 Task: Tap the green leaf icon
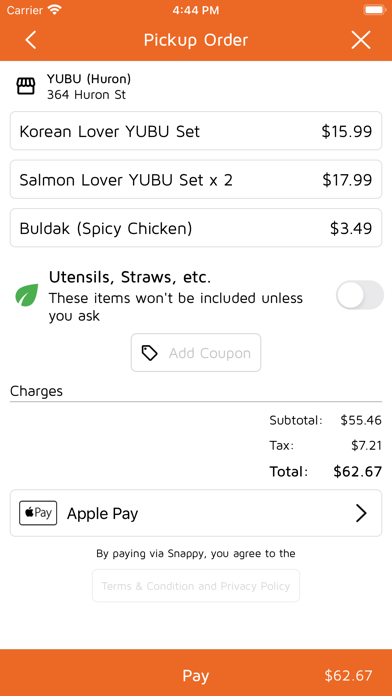click(x=27, y=295)
